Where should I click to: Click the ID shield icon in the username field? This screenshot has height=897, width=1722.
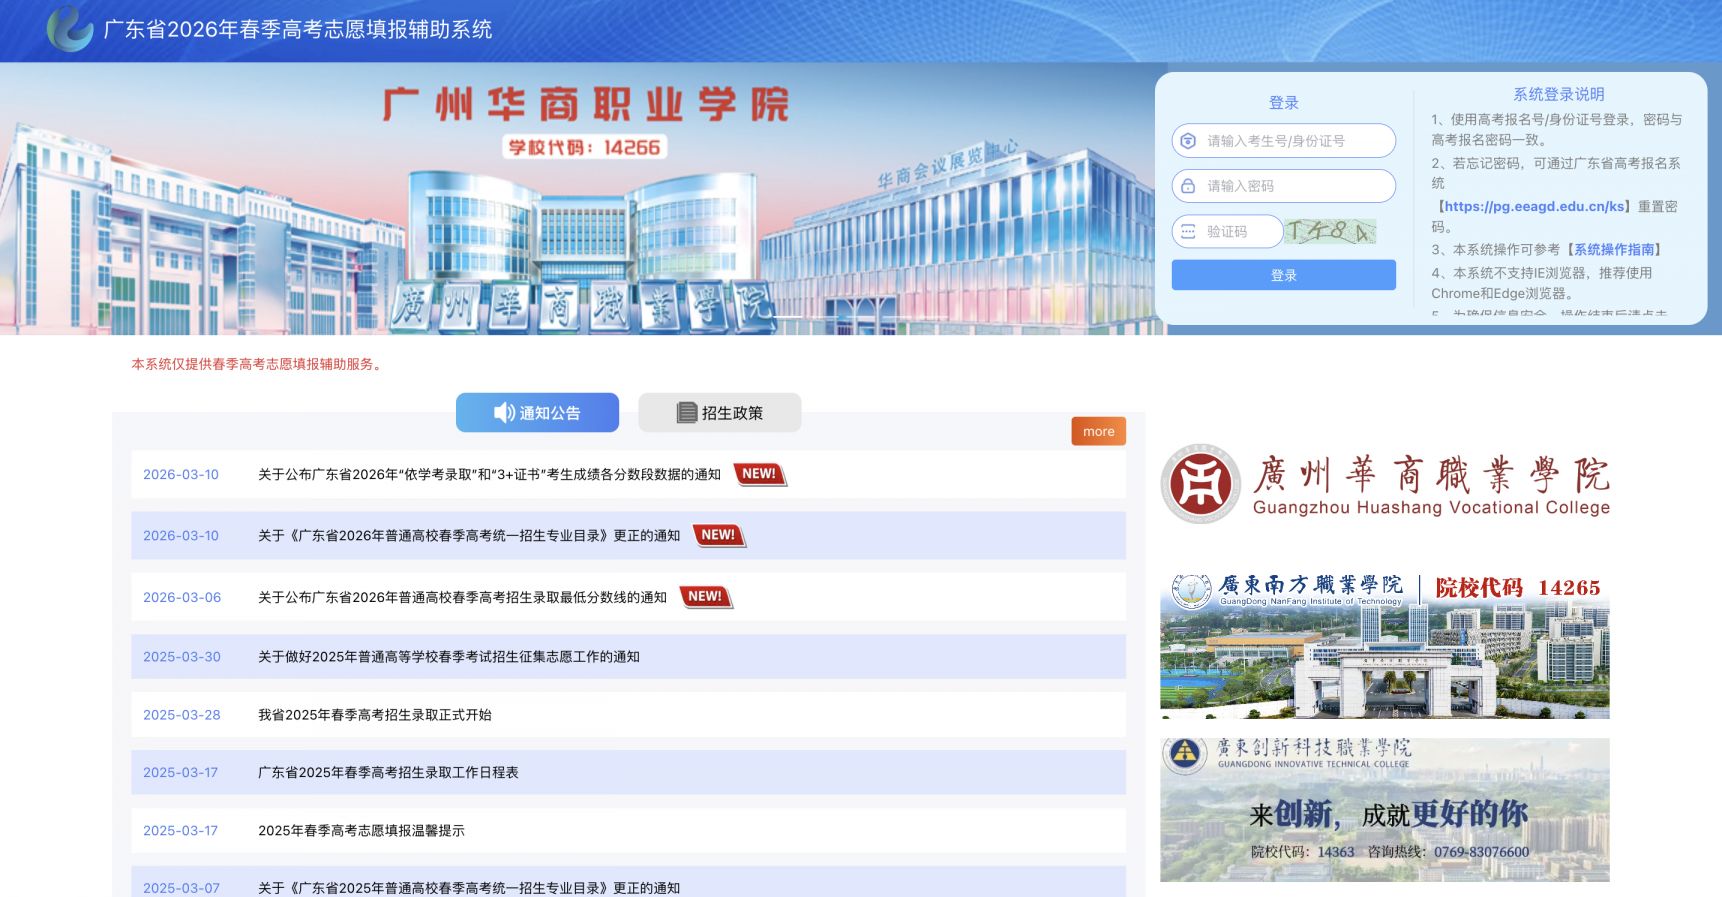(x=1188, y=141)
